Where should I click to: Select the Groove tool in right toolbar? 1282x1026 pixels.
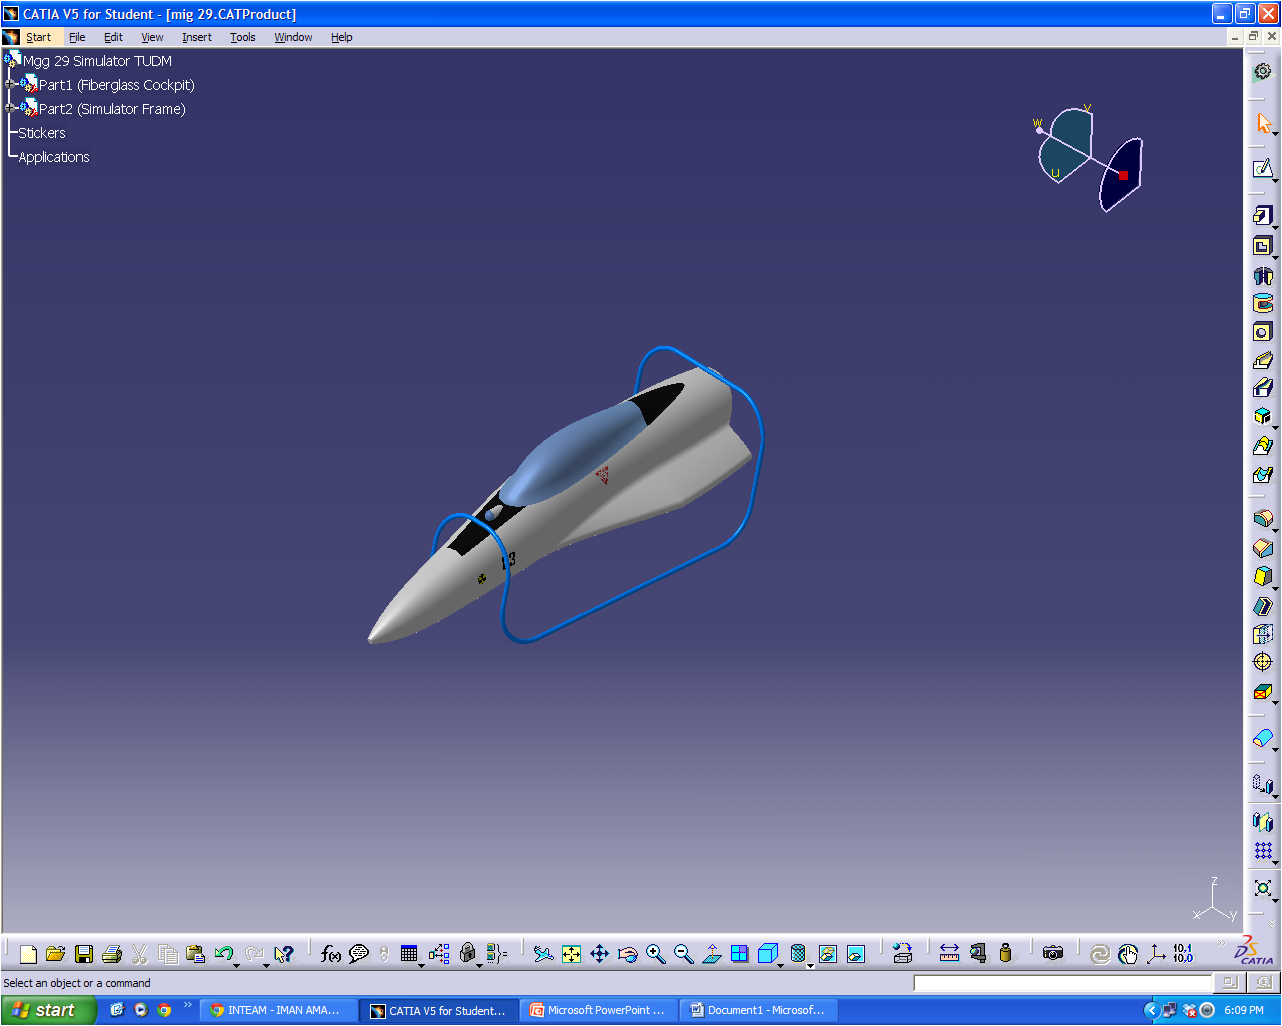point(1262,303)
